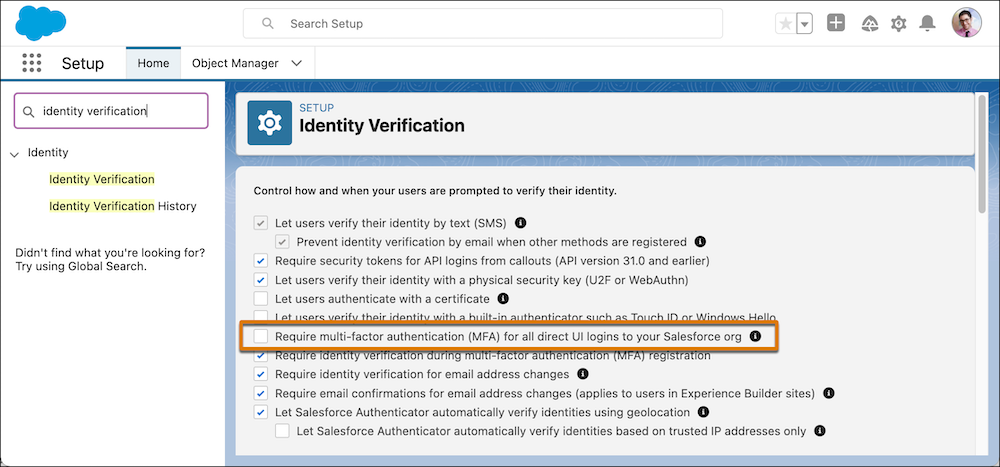Toggle Require email confirmations for email address changes
The height and width of the screenshot is (467, 1000).
[x=261, y=393]
